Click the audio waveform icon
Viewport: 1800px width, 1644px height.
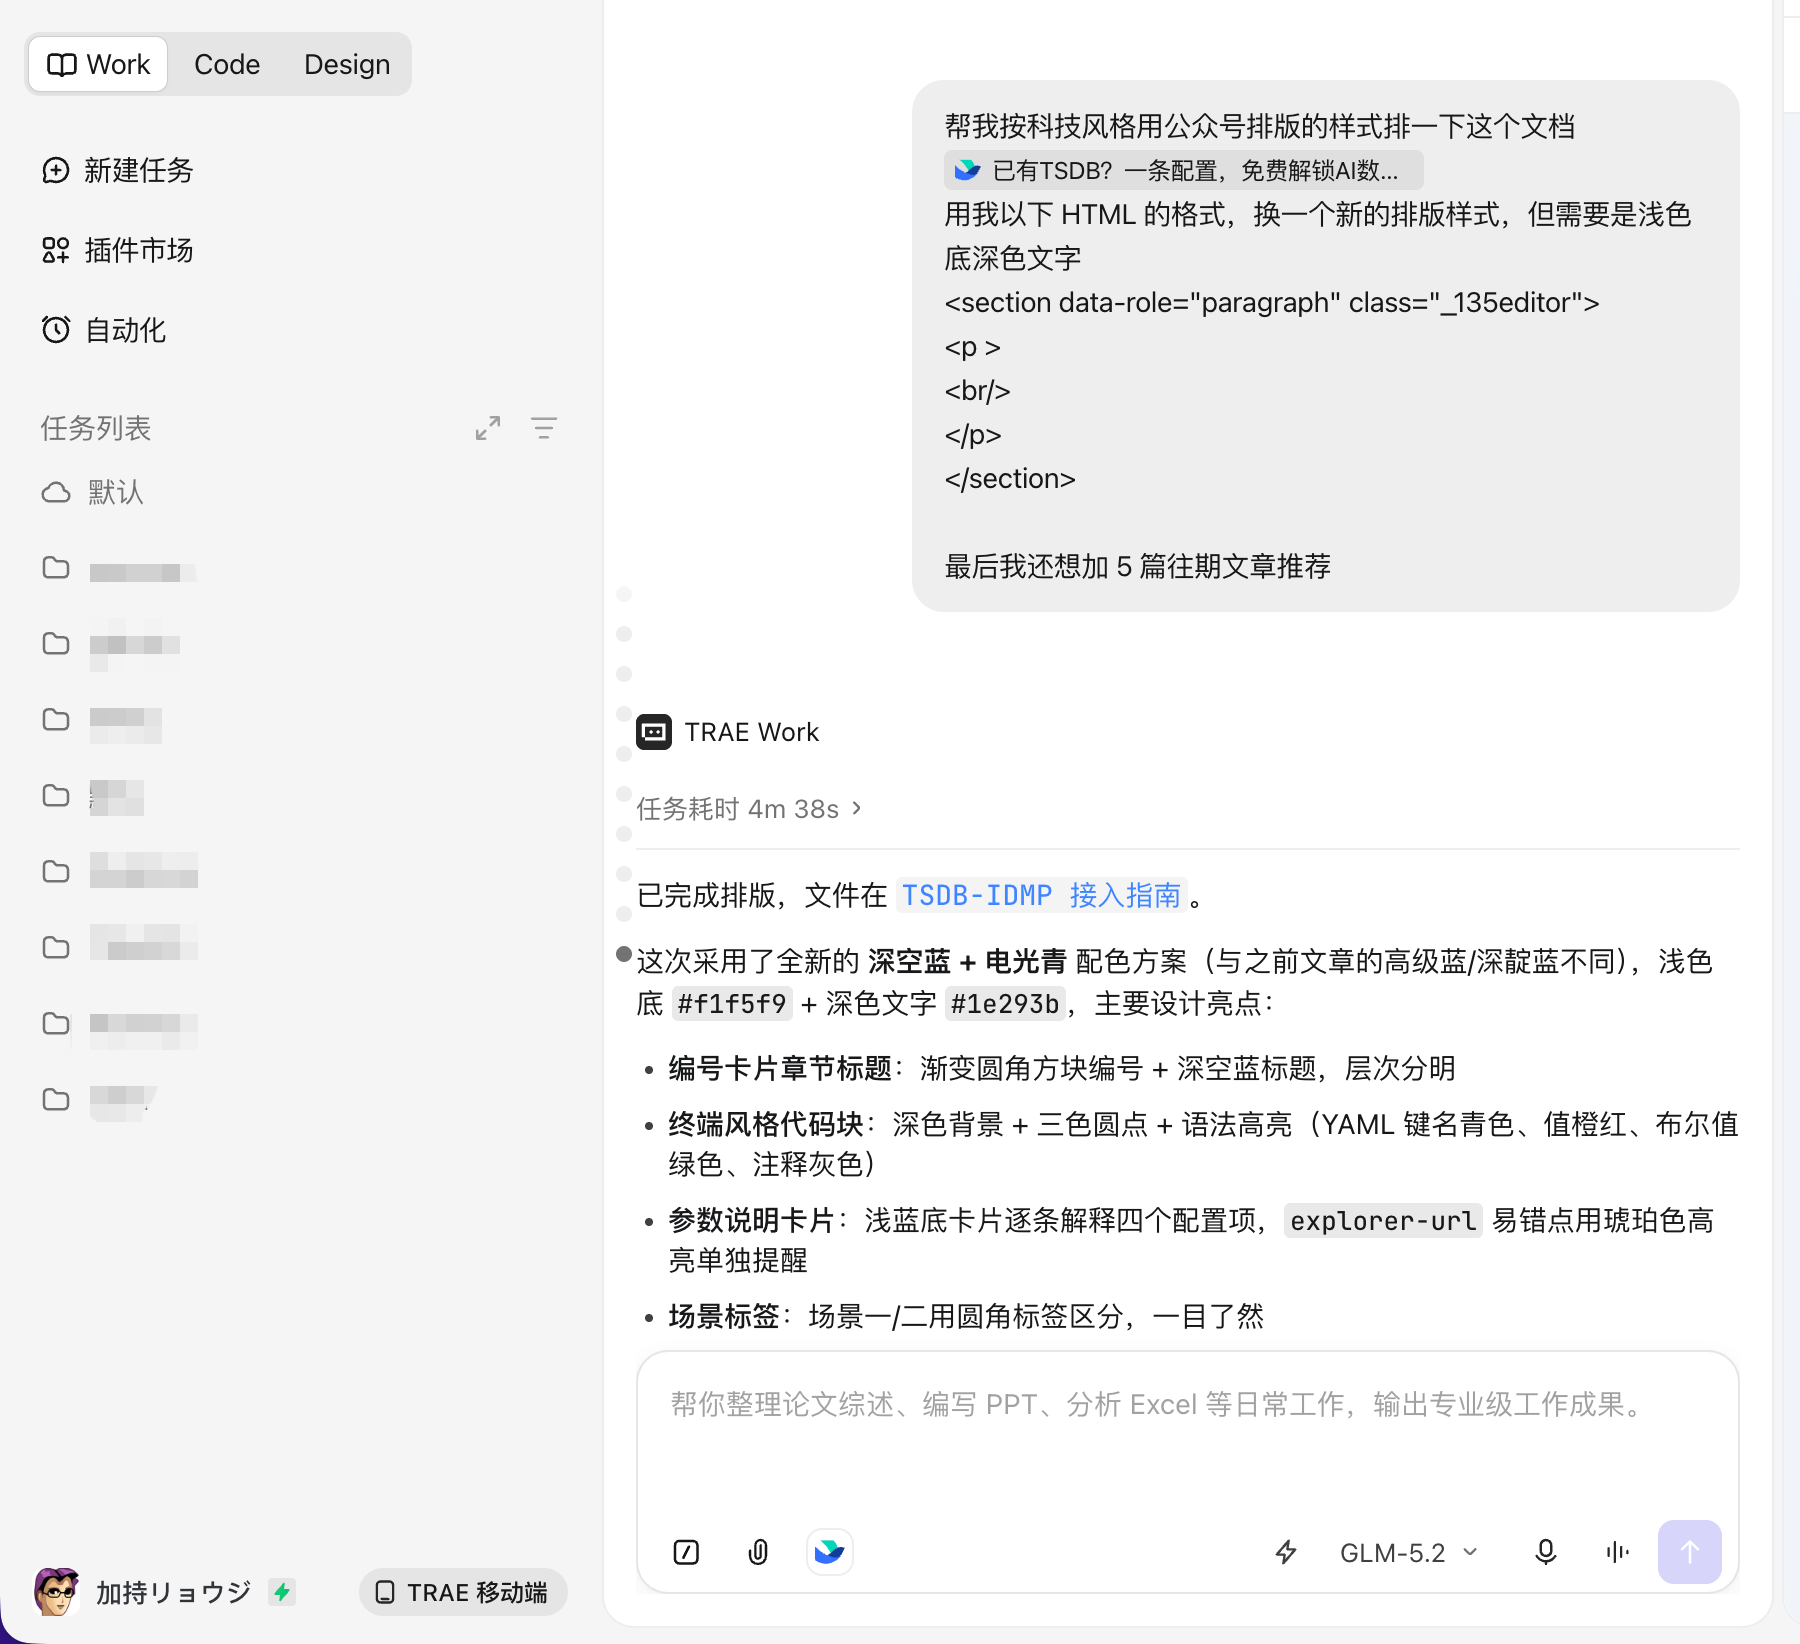[1617, 1552]
